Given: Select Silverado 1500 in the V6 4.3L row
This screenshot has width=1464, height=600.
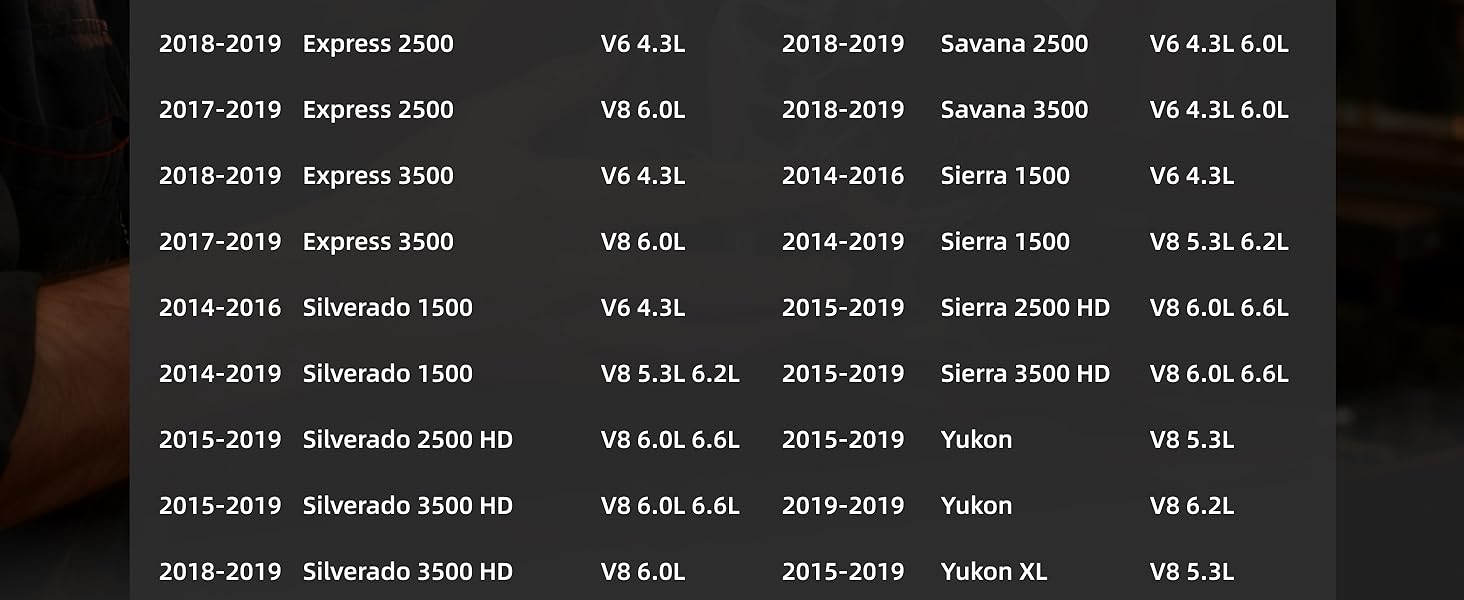Looking at the screenshot, I should click(x=387, y=308).
